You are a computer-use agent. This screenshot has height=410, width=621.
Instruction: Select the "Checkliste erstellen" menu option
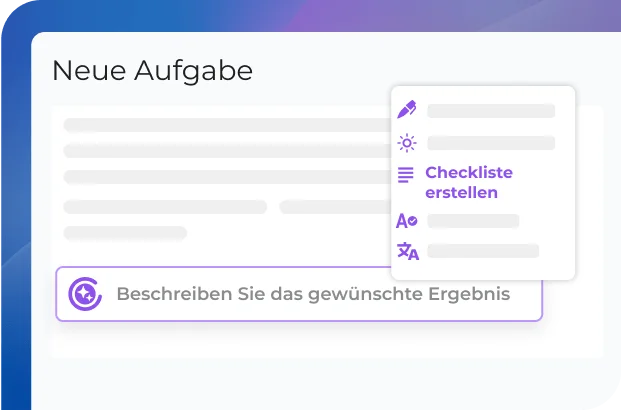pyautogui.click(x=468, y=182)
